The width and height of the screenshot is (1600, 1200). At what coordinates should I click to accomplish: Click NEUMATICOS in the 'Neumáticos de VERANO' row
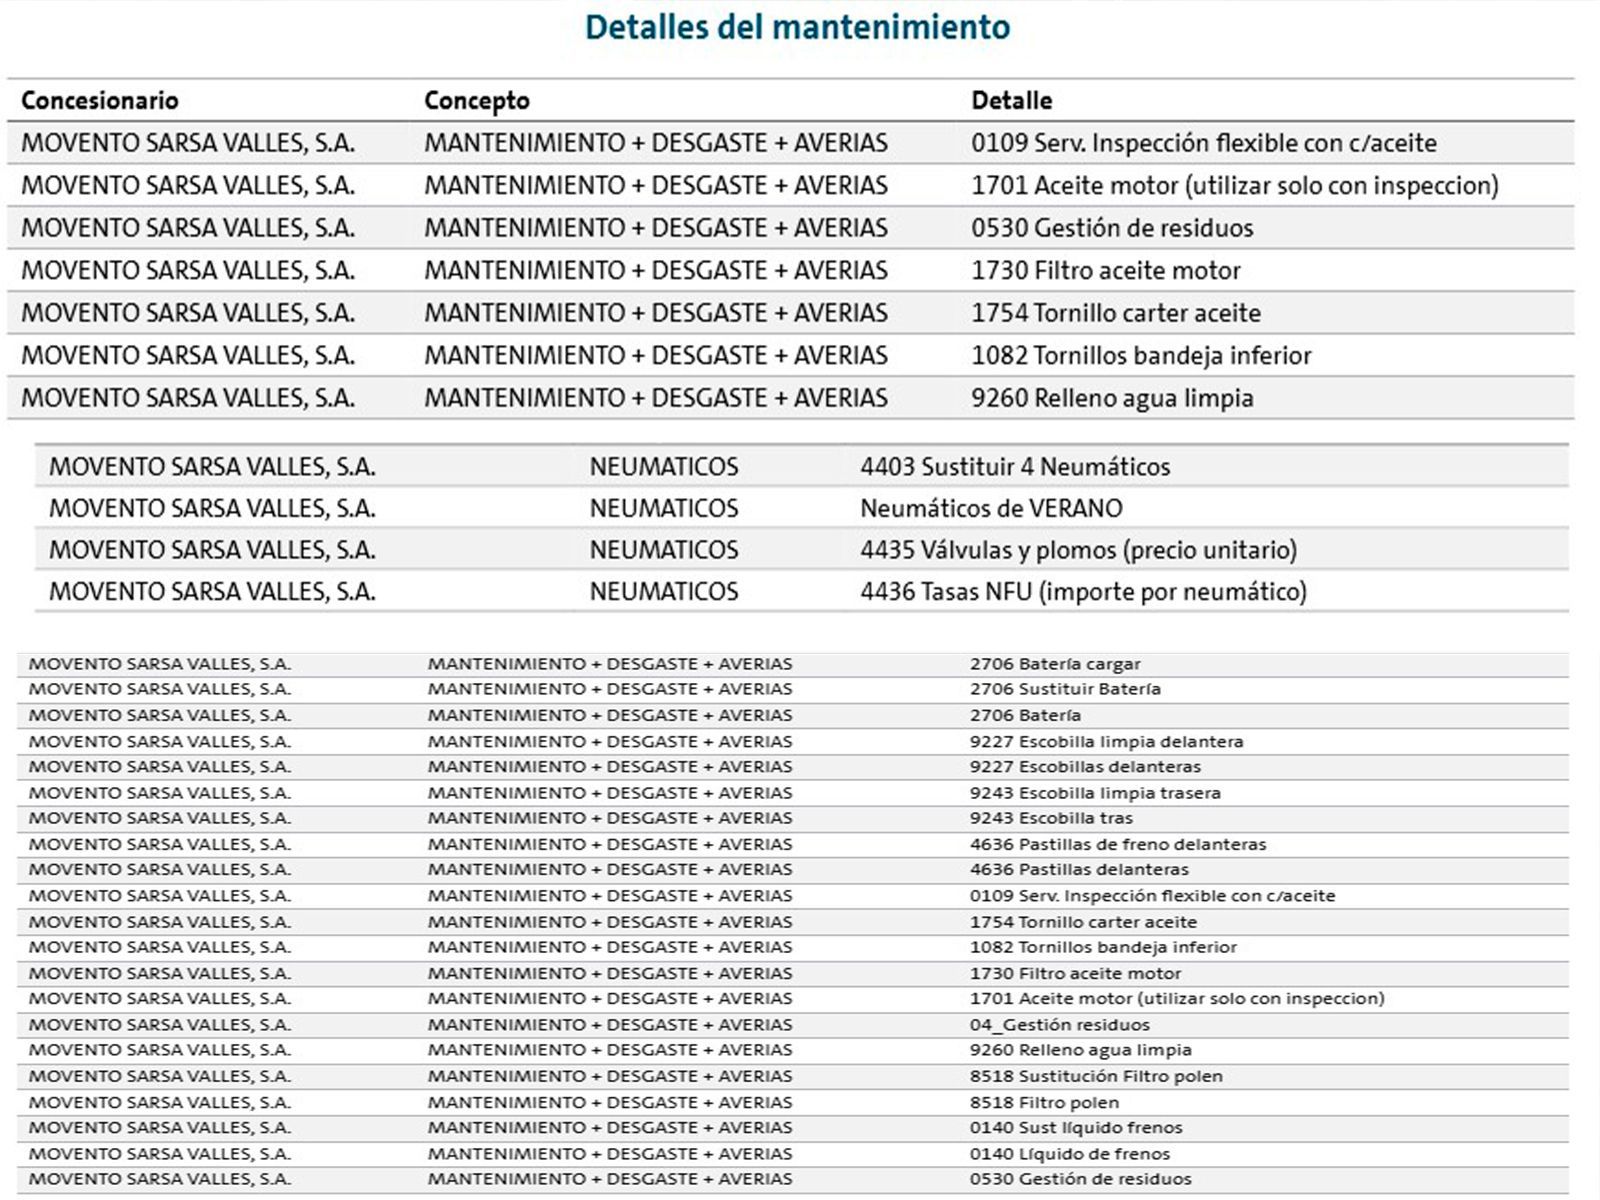coord(664,508)
